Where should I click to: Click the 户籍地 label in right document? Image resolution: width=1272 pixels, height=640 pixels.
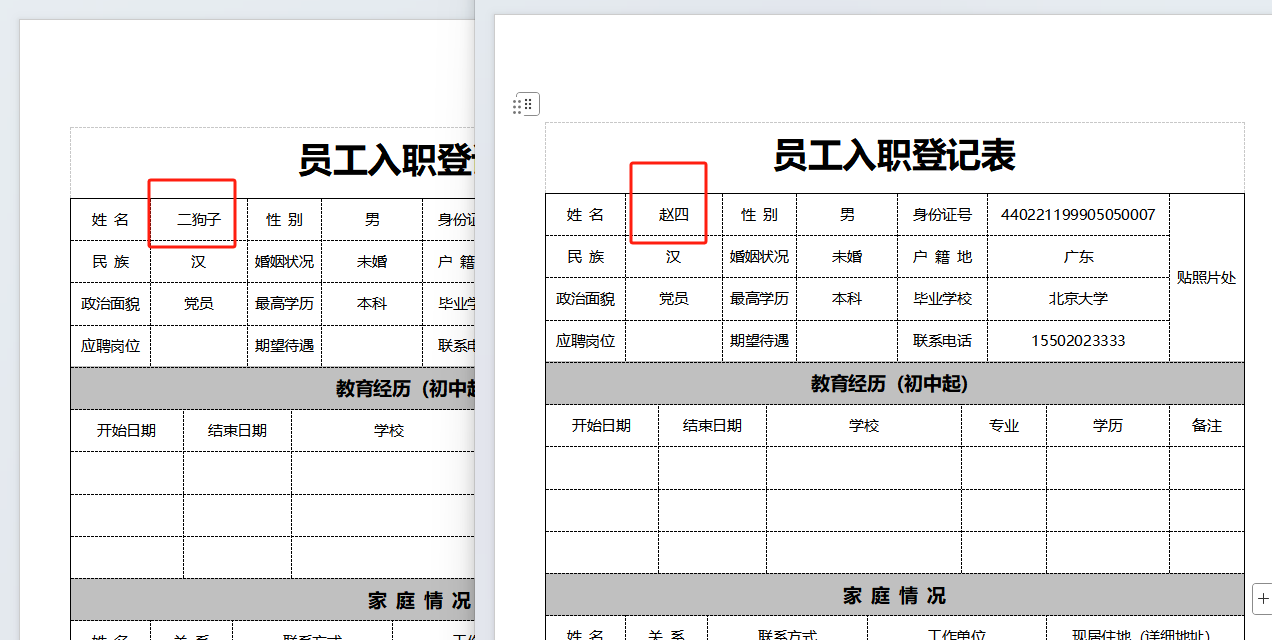pos(941,257)
